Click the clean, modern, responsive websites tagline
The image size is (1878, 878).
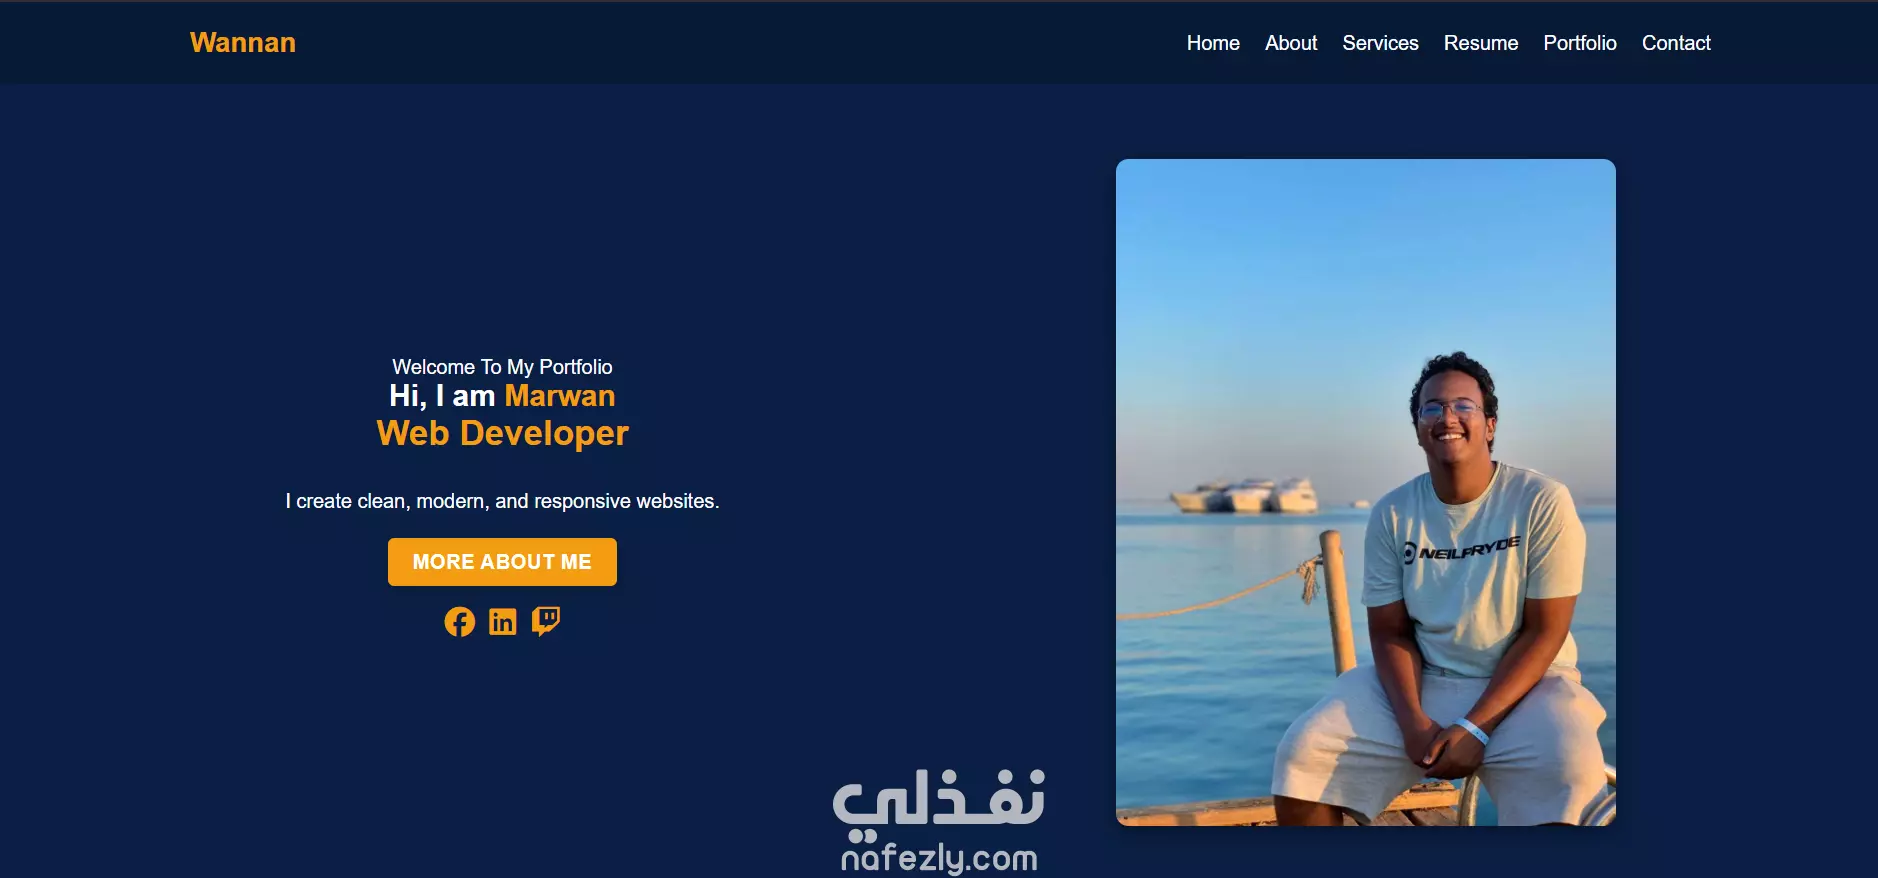502,501
